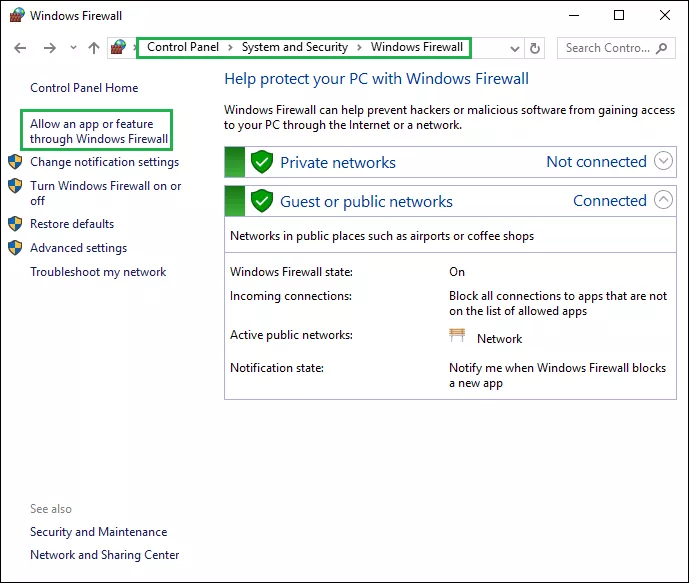Maximize the Windows Firewall window

(619, 15)
